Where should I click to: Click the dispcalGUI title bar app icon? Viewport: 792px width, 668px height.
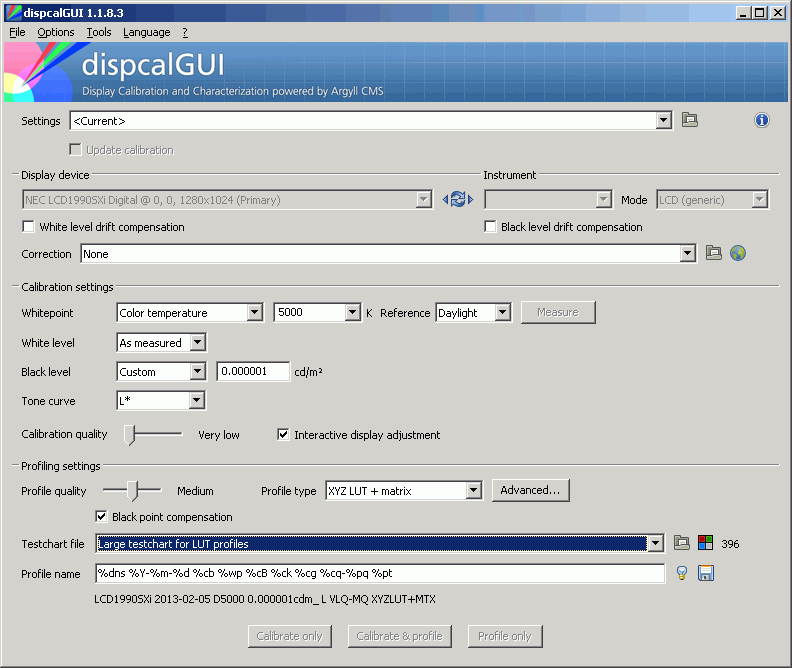coord(13,13)
